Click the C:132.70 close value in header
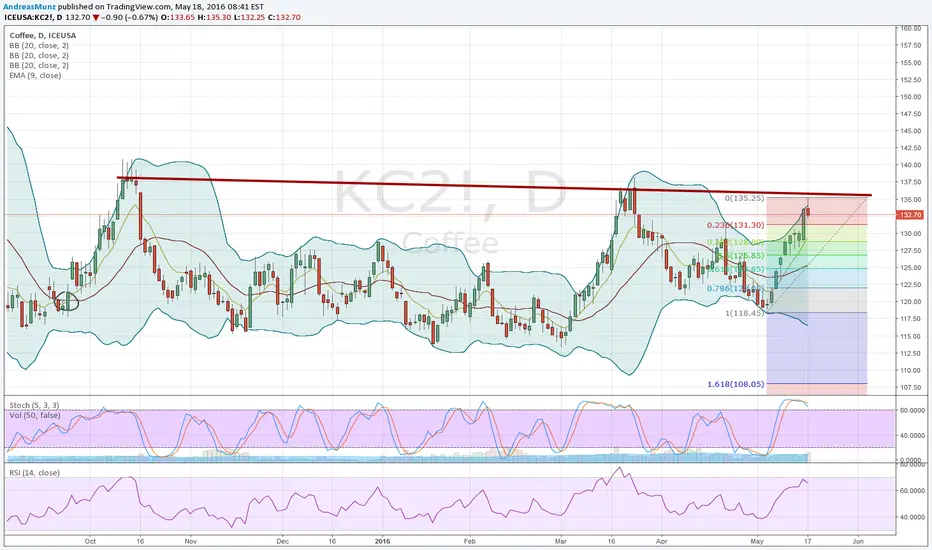The height and width of the screenshot is (550, 932). click(284, 17)
